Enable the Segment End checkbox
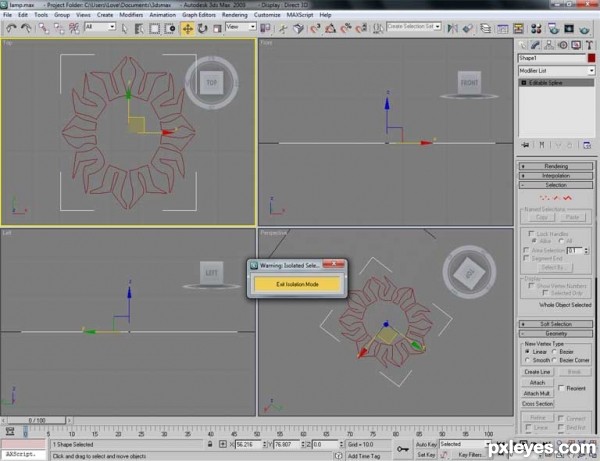Image resolution: width=600 pixels, height=461 pixels. 526,258
